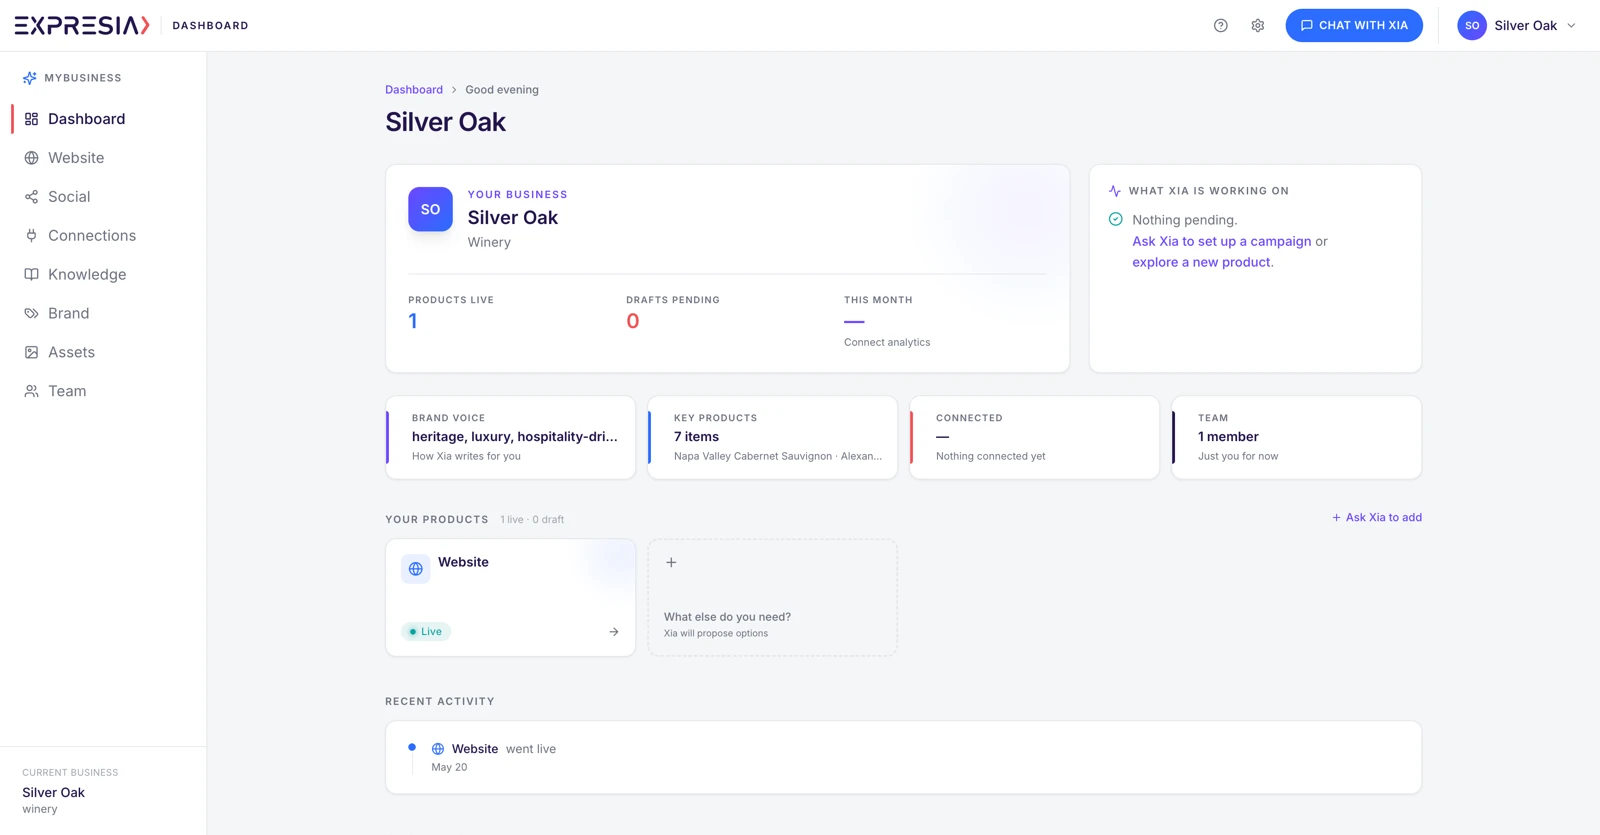Screen dimensions: 1600x835
Task: Go to the Team sidebar page
Action: [104, 392]
